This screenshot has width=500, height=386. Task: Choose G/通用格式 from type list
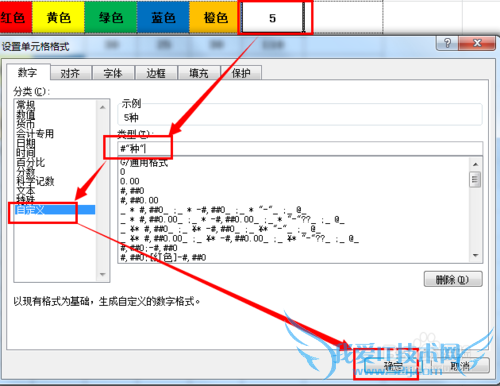(144, 163)
